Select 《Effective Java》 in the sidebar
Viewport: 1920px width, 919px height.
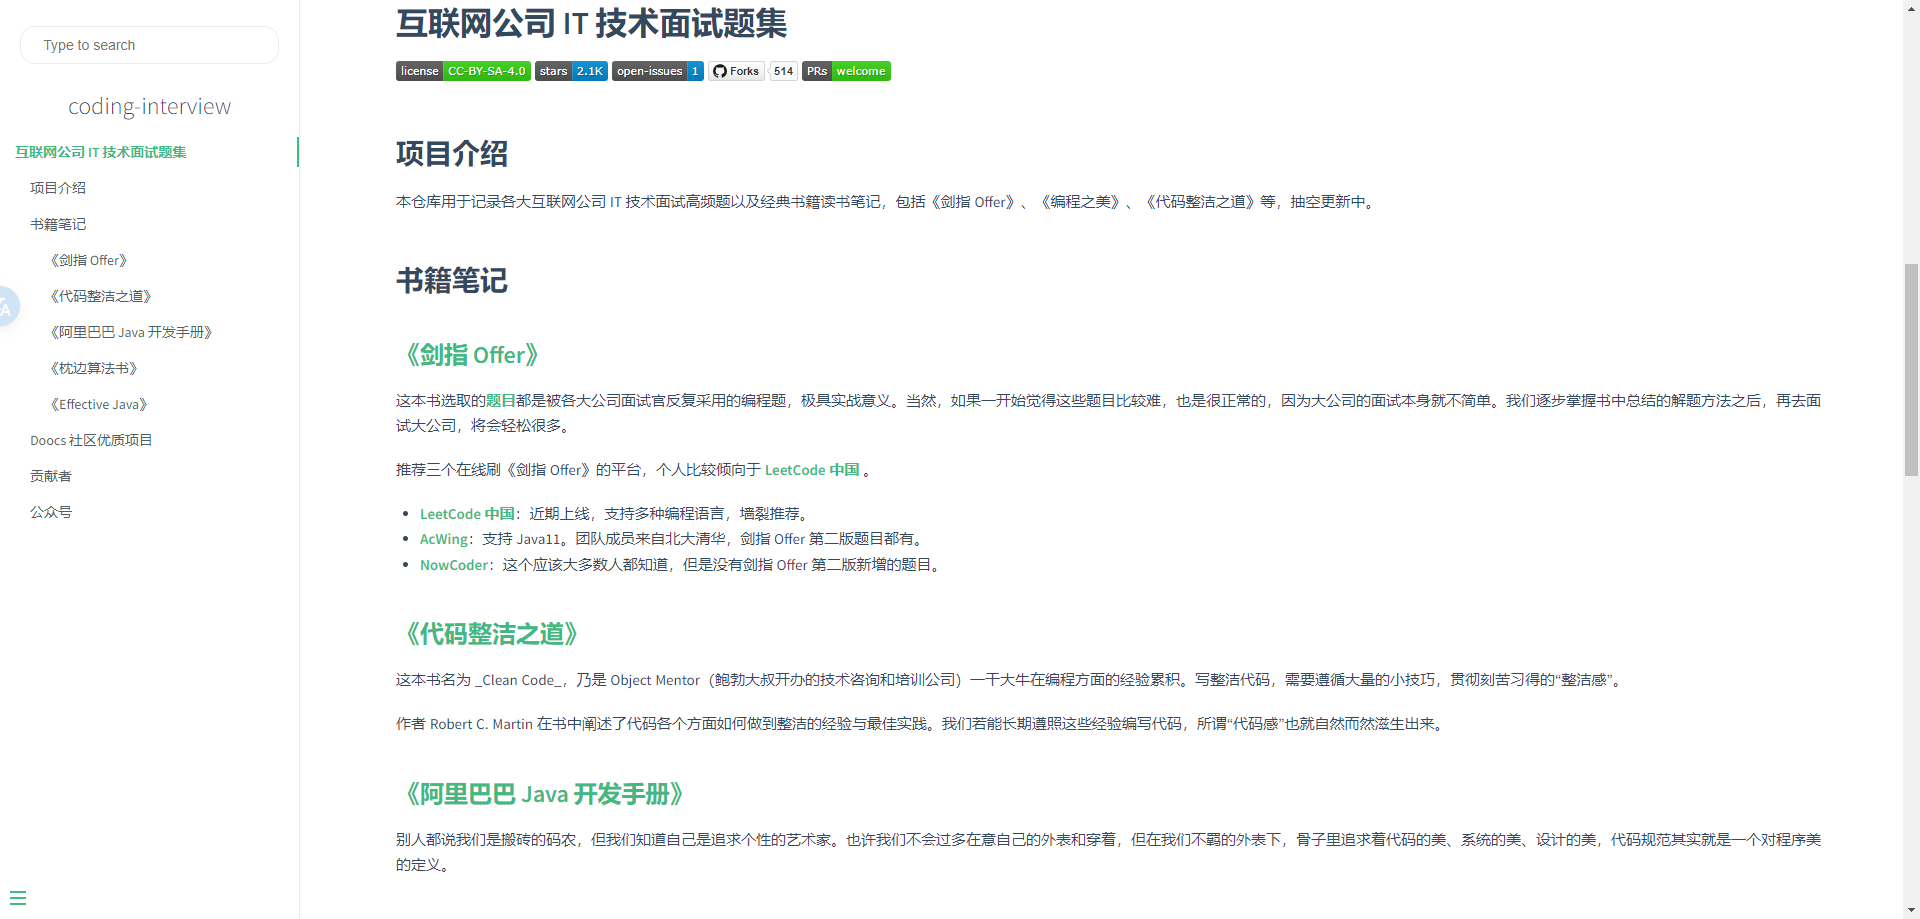point(98,404)
